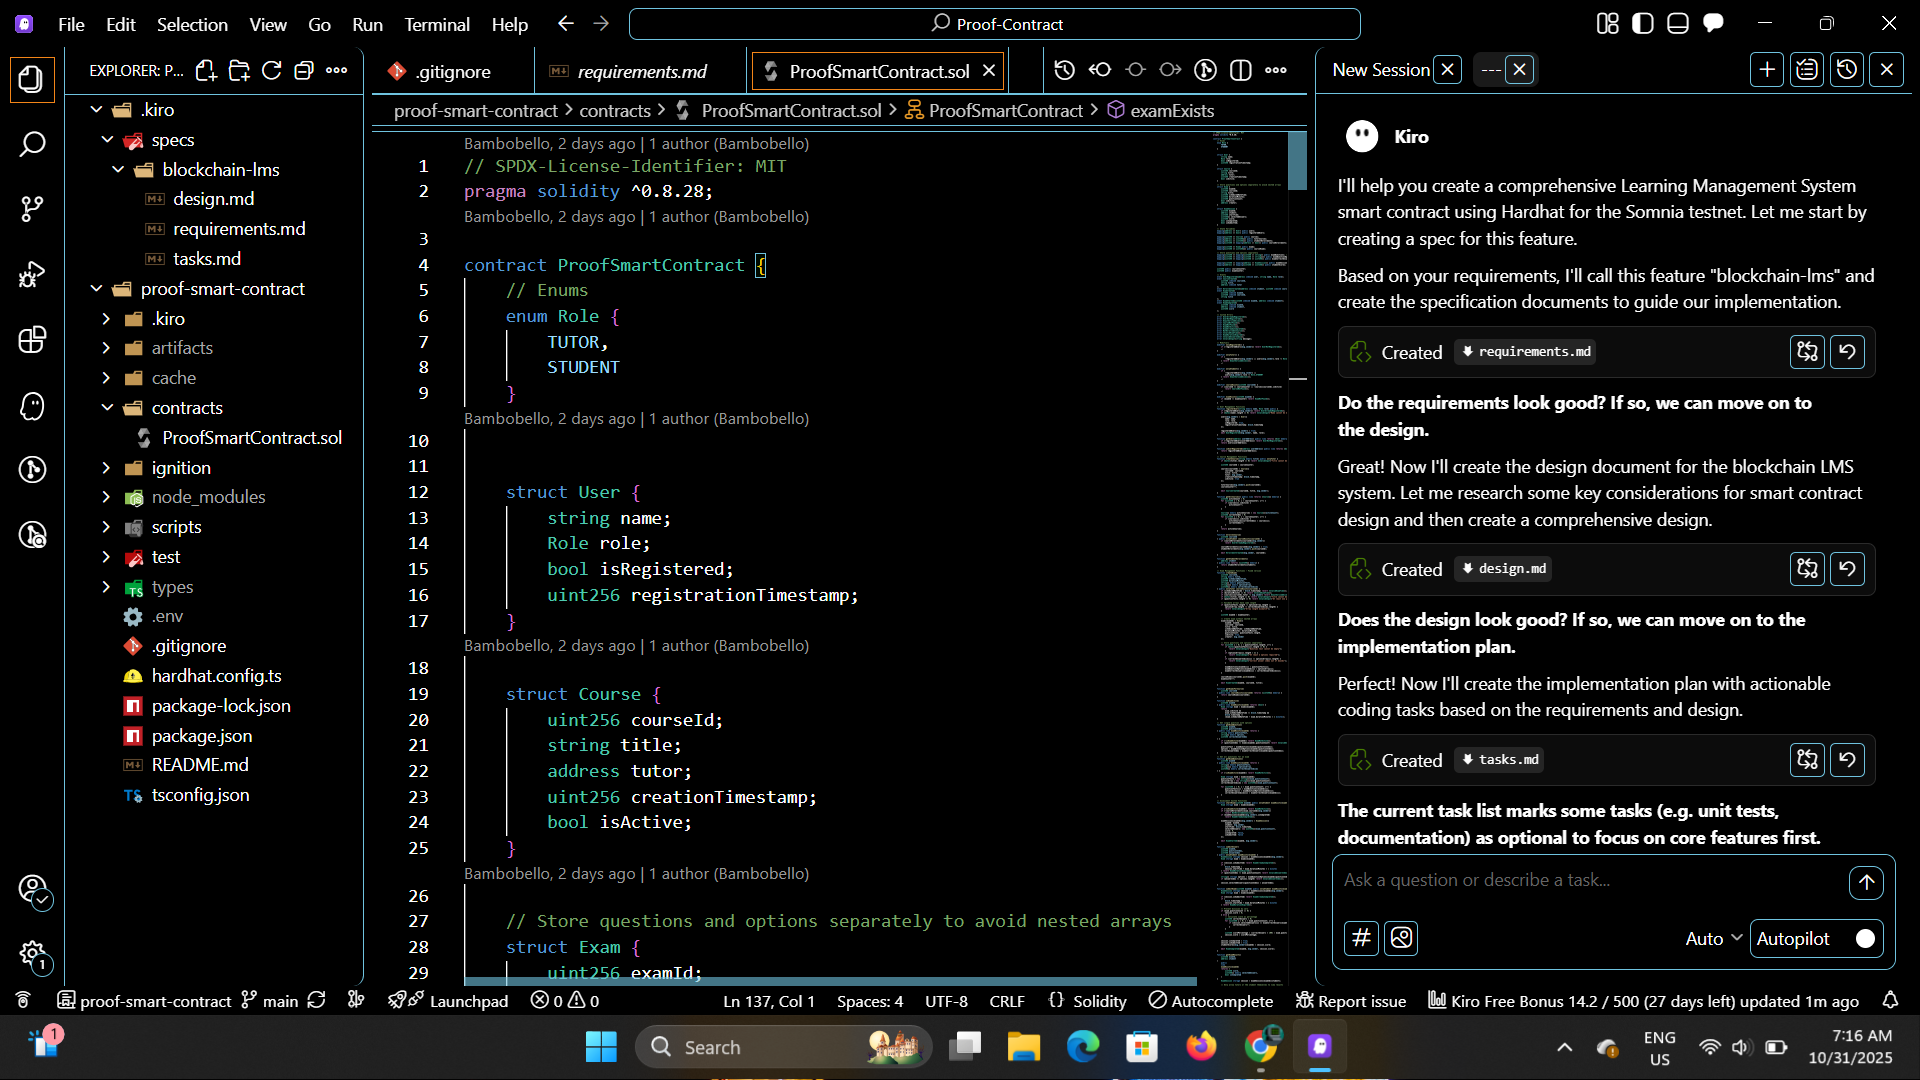Open the Kiro ghost panel in activity bar

(32, 406)
